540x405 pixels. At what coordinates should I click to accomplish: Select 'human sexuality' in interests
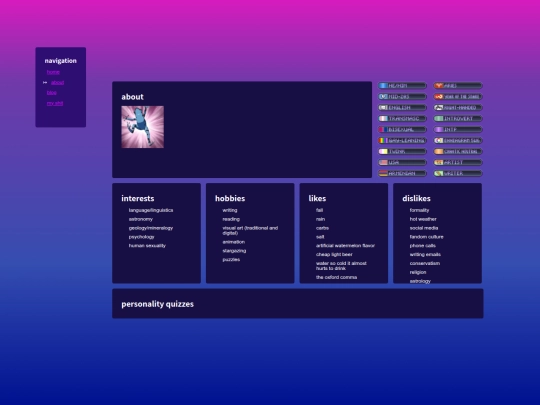tap(147, 246)
